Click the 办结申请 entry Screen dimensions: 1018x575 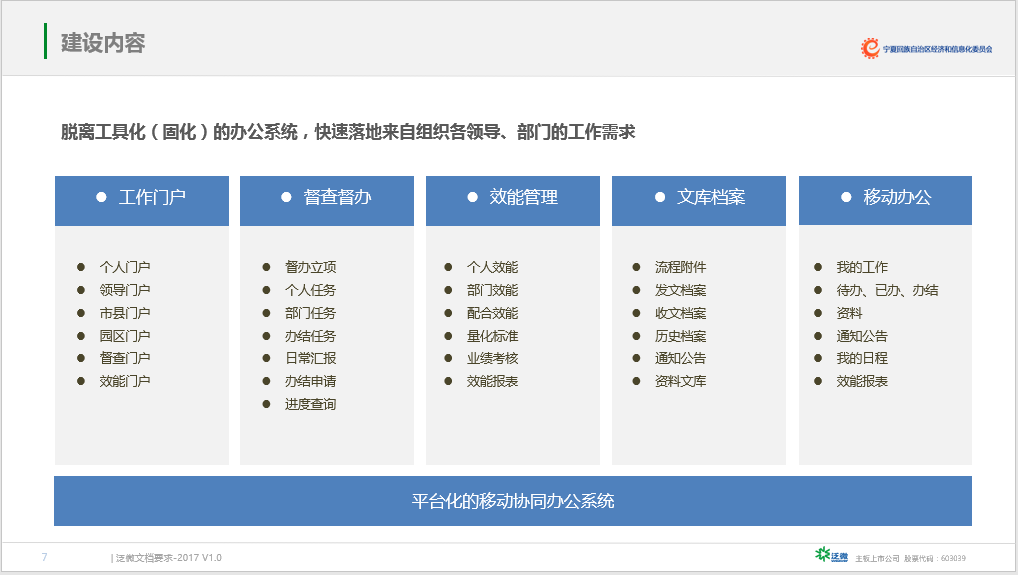pyautogui.click(x=310, y=381)
